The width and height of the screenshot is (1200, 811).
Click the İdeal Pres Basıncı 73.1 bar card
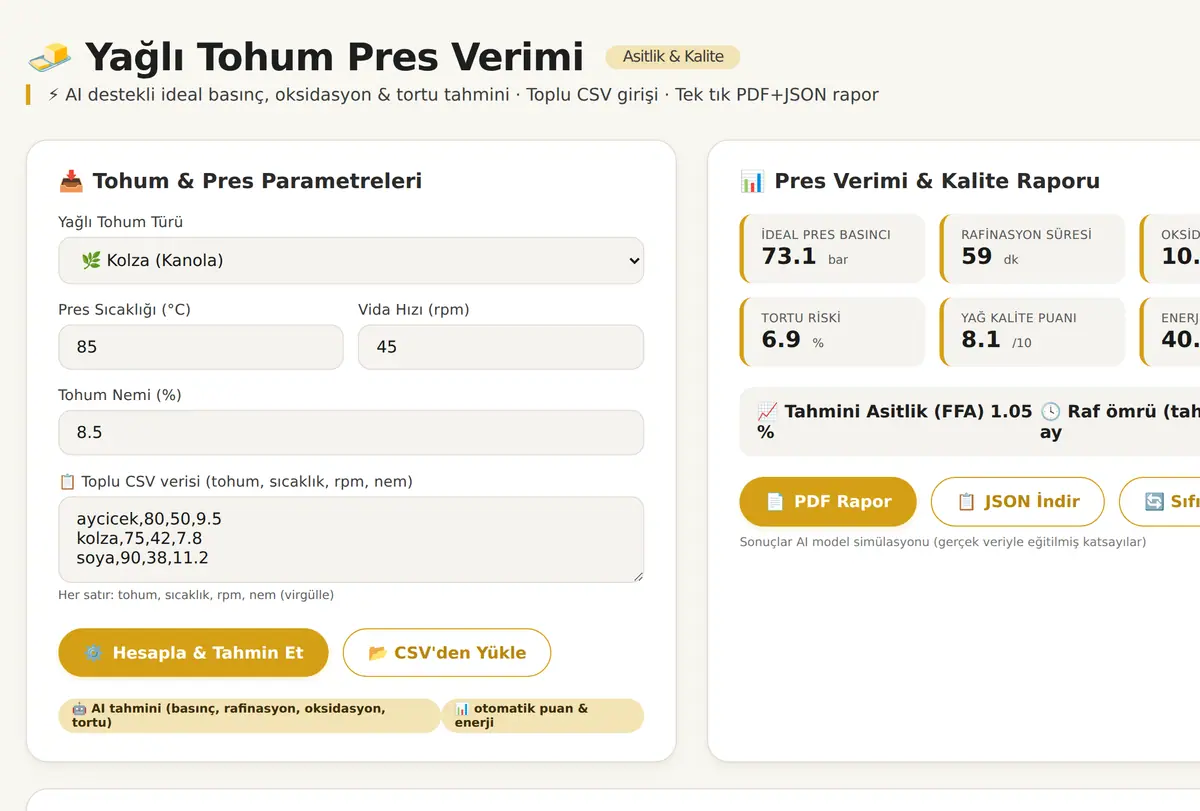833,249
